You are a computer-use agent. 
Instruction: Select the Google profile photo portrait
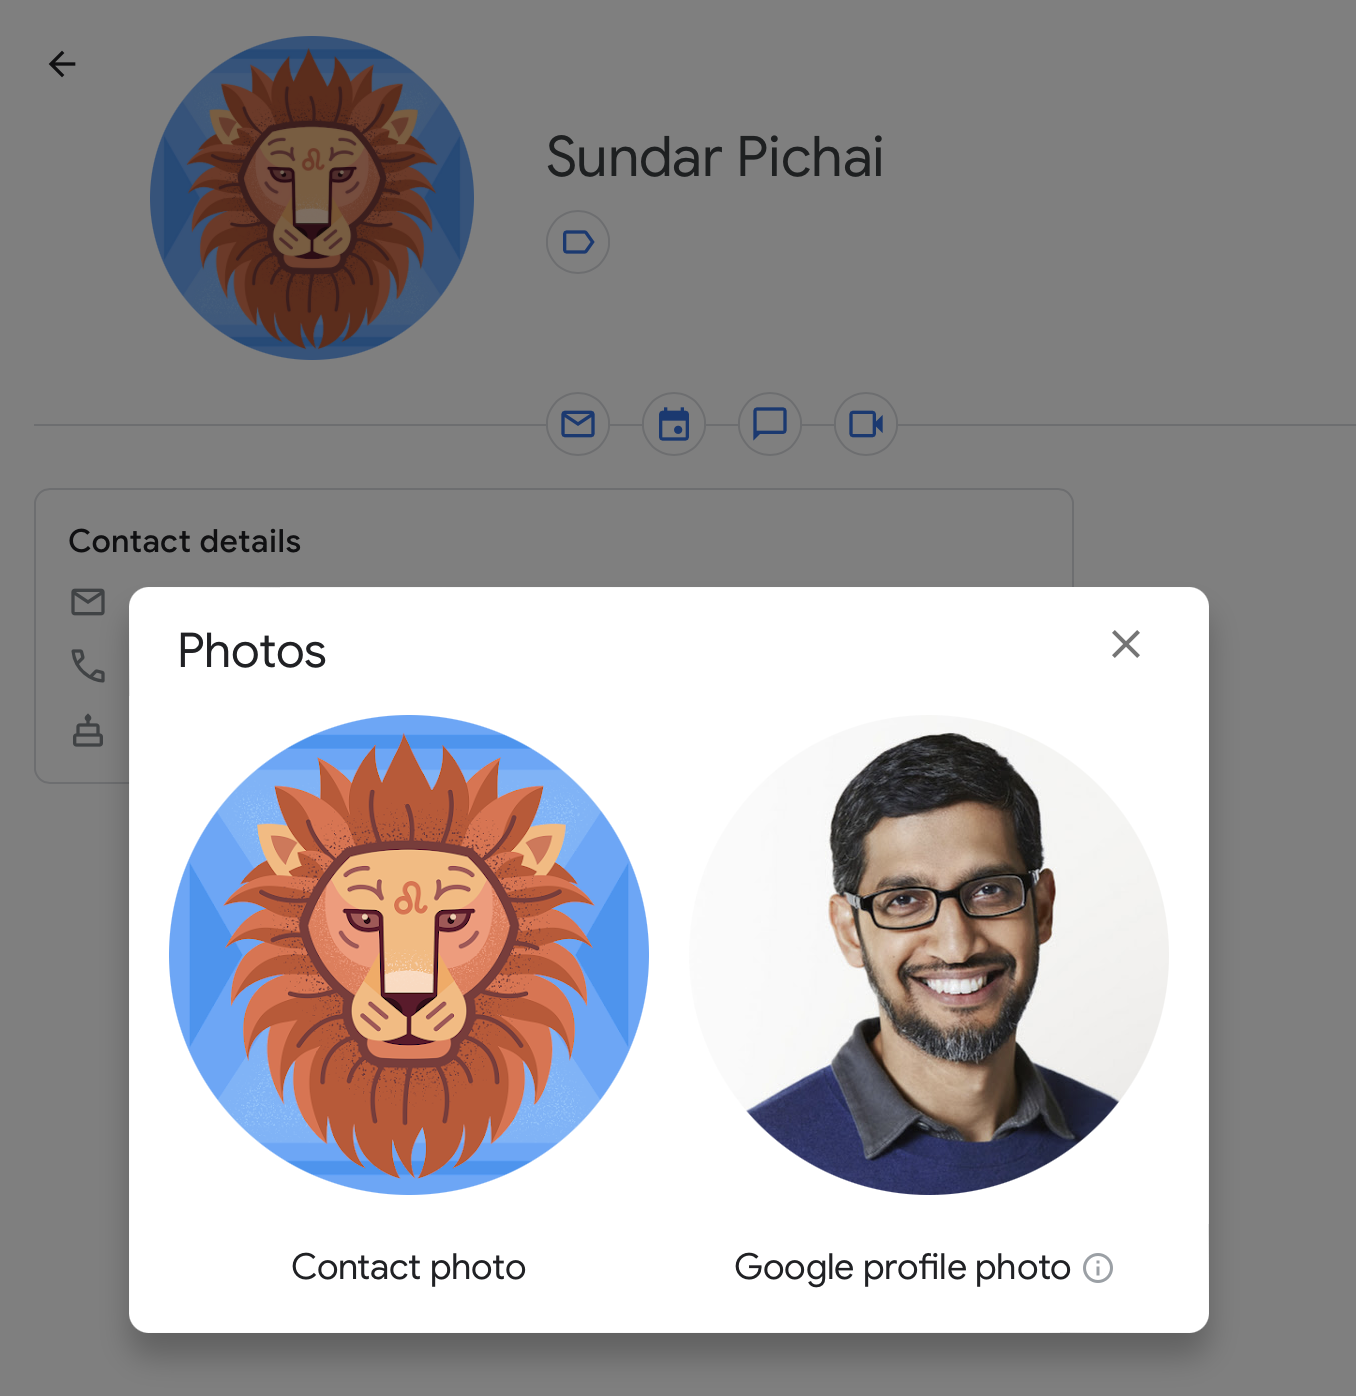pos(929,954)
